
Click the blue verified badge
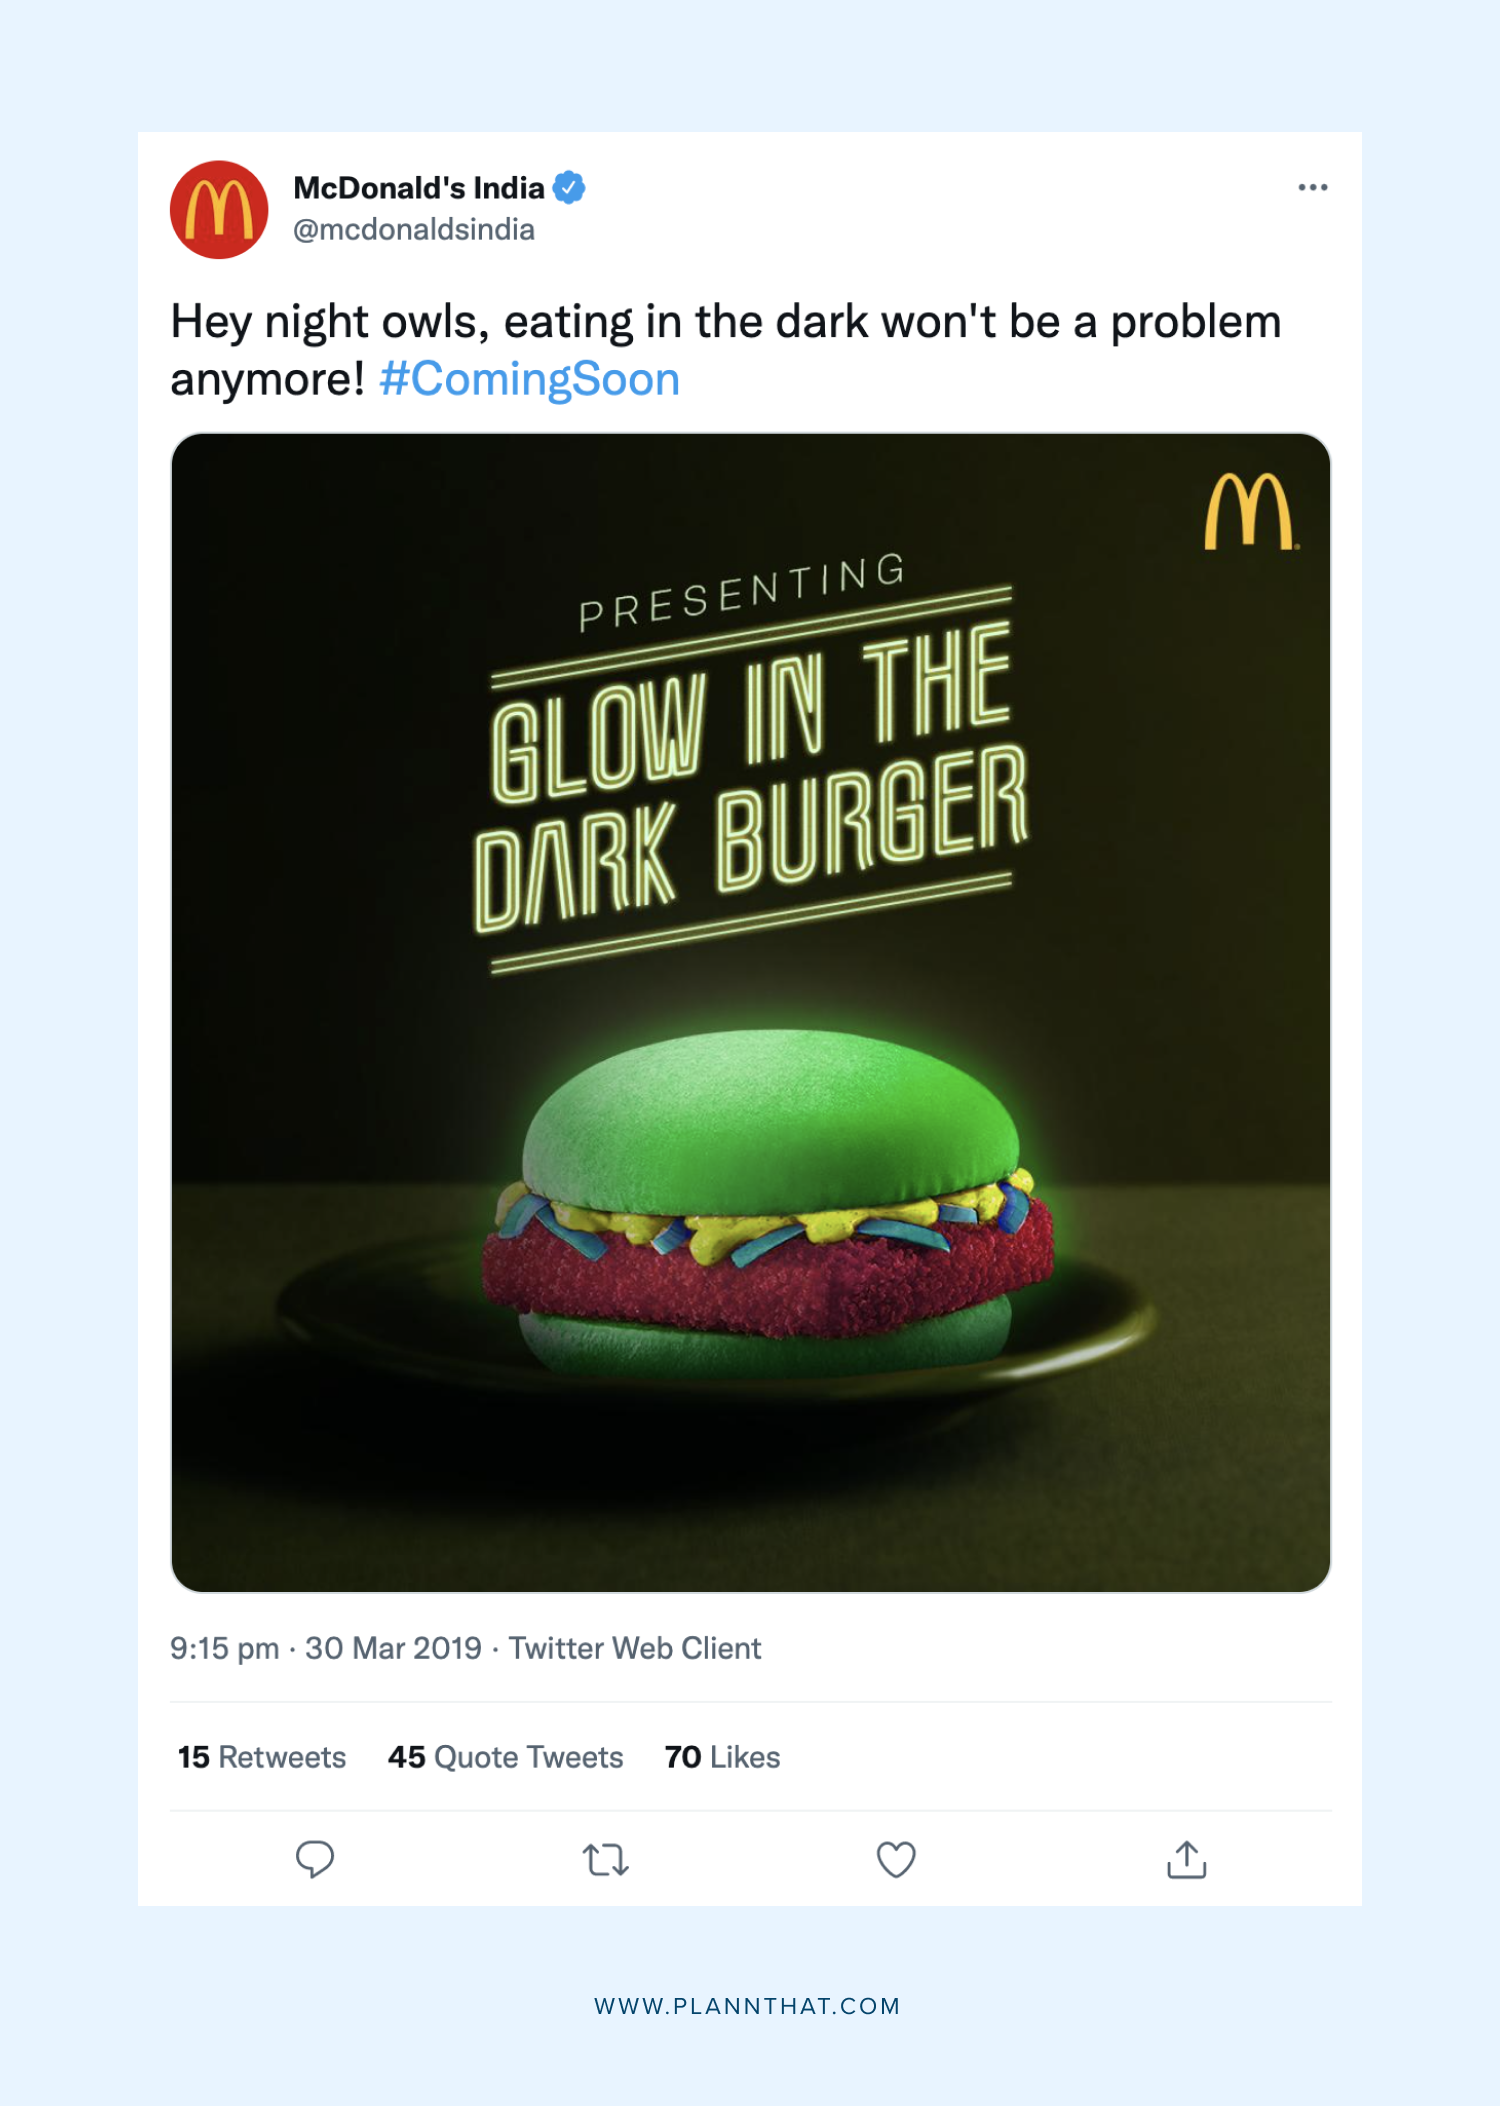pyautogui.click(x=569, y=187)
